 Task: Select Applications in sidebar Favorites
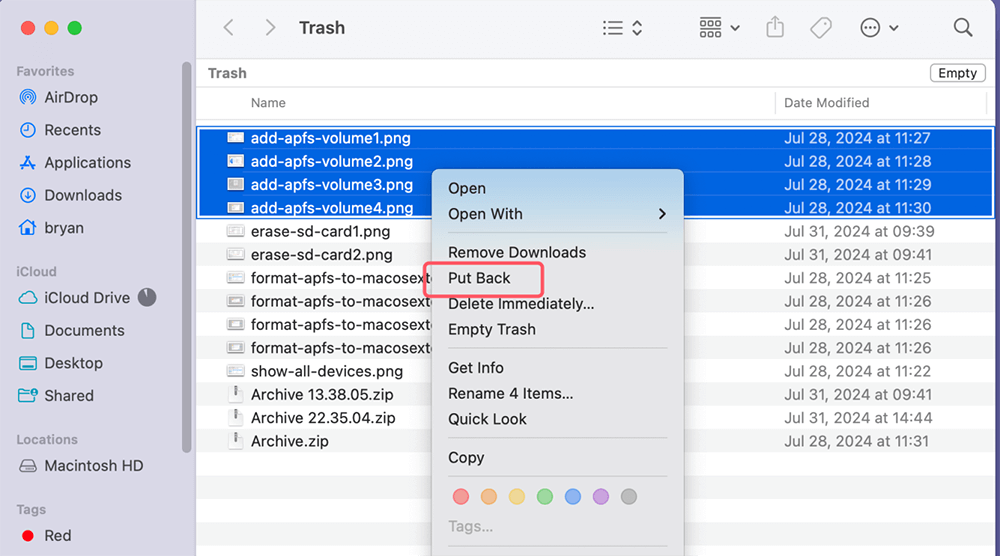(x=87, y=163)
